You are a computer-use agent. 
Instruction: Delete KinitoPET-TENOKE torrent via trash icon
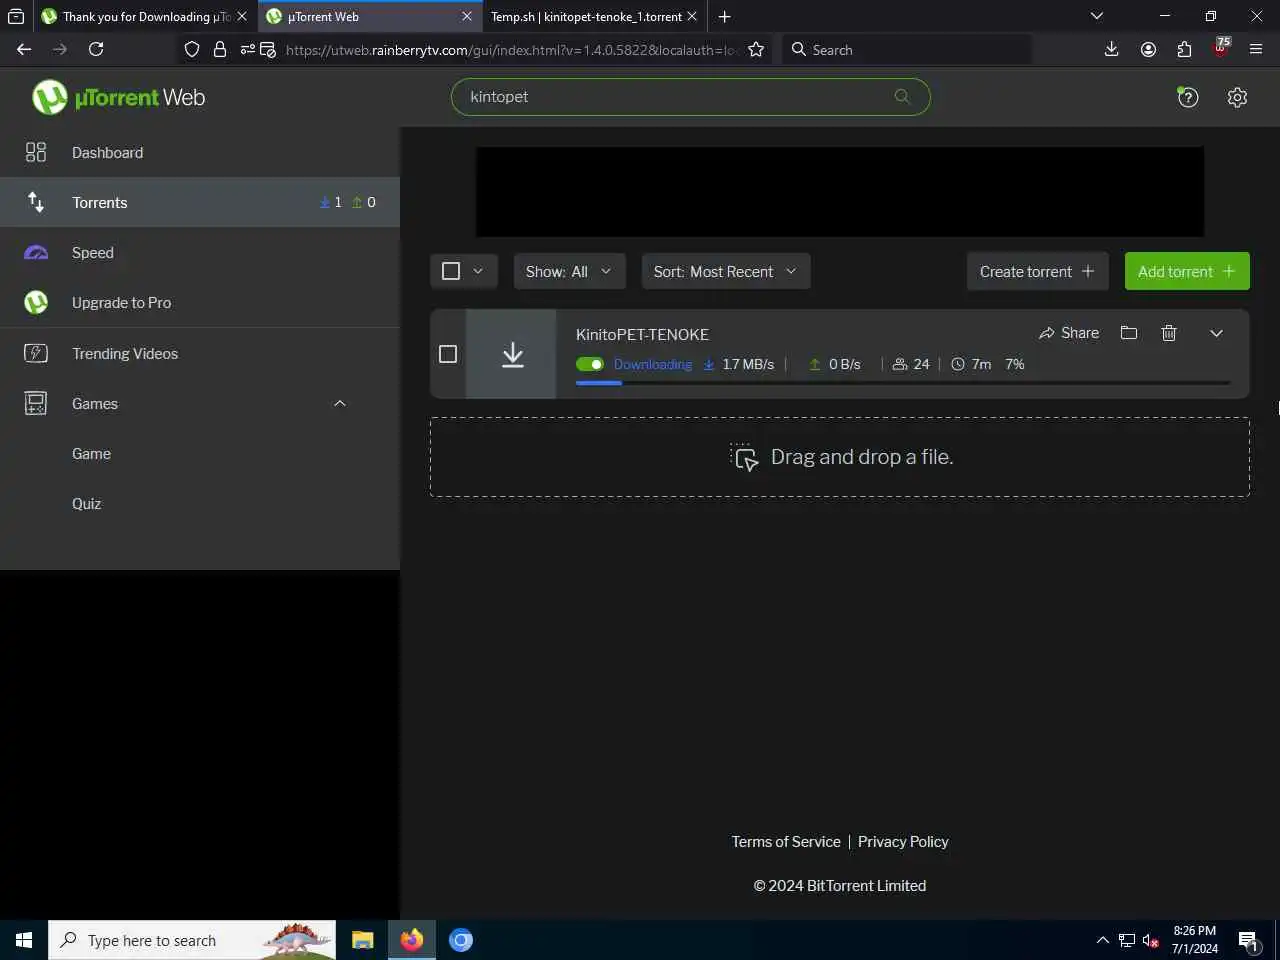[x=1169, y=333]
